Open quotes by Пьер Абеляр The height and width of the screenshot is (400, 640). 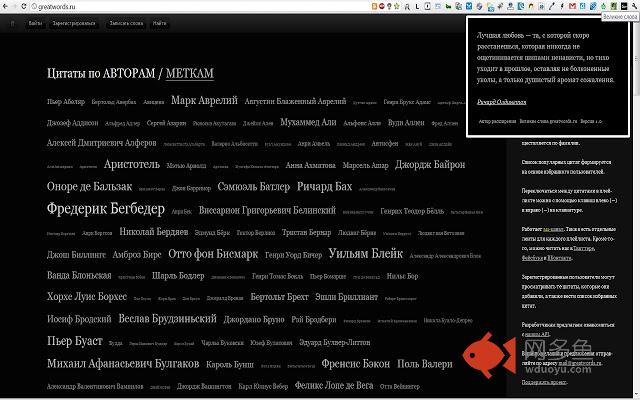66,102
